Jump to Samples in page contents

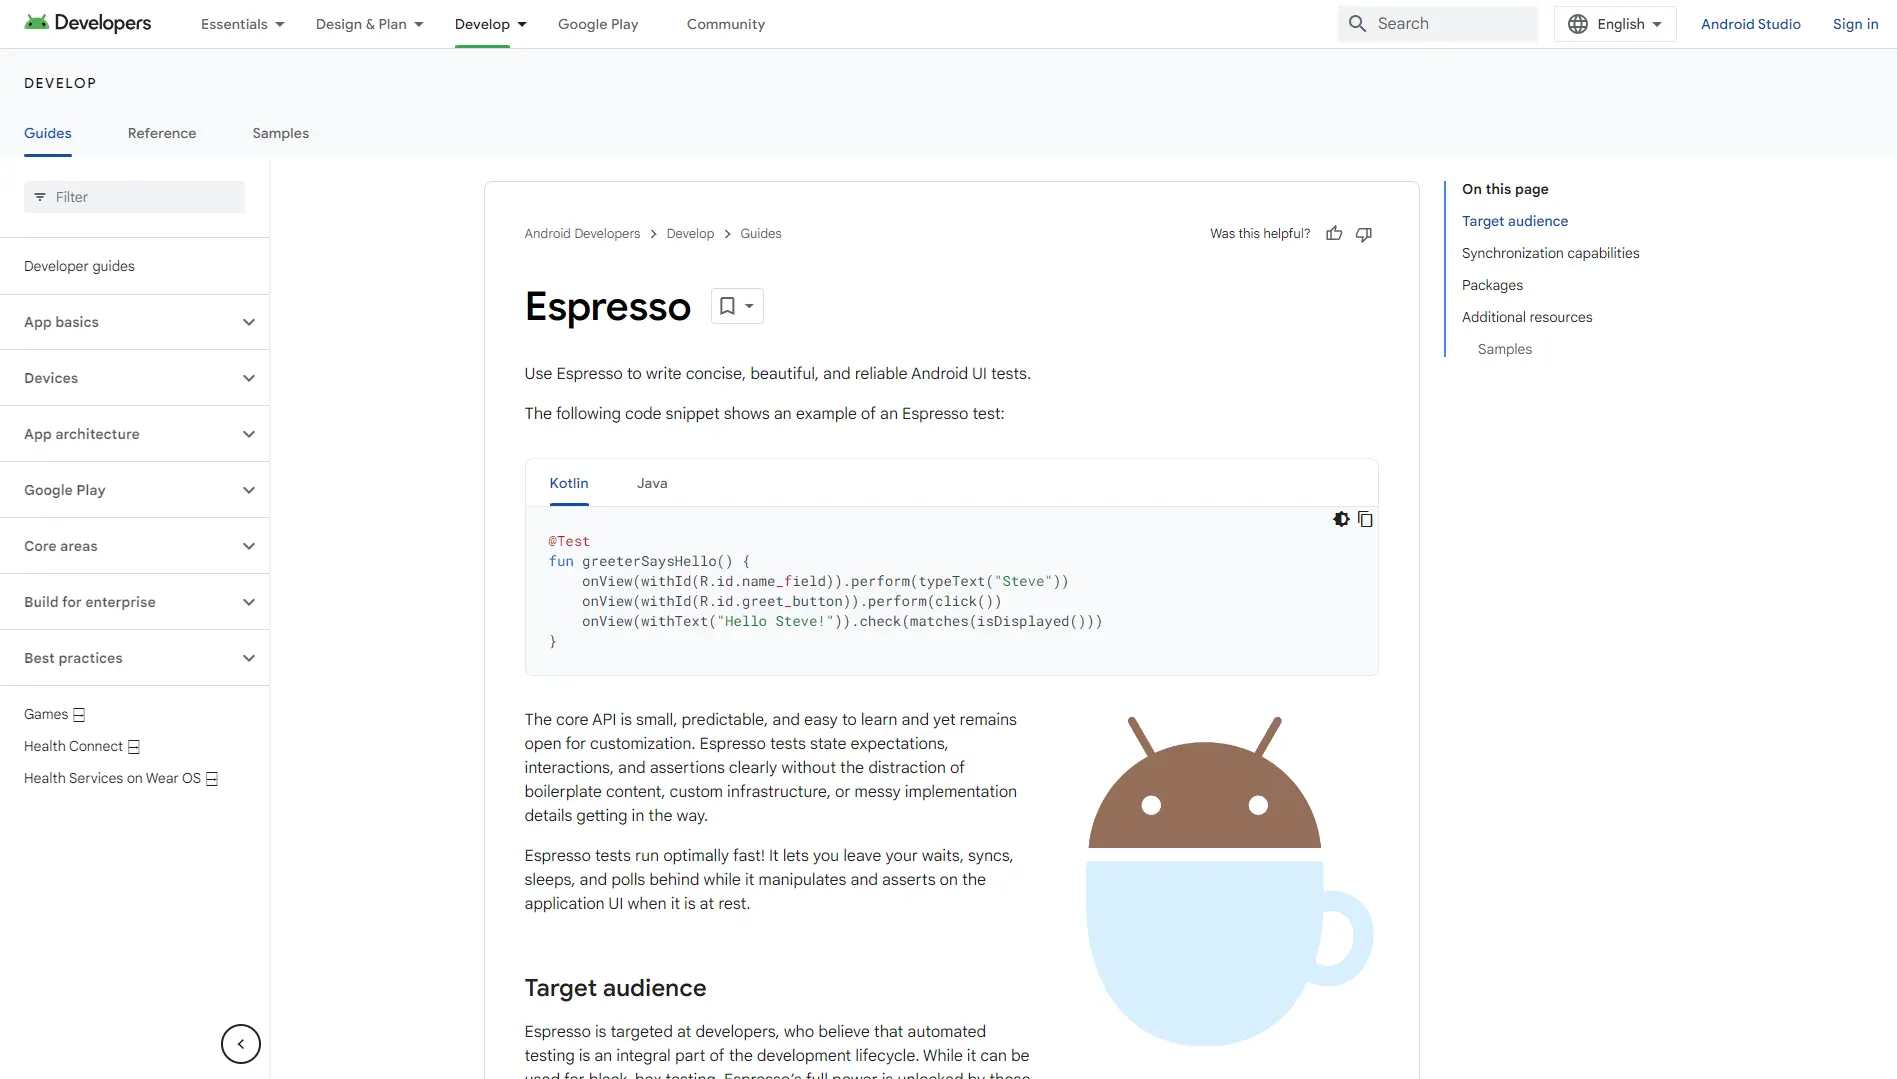click(x=1505, y=349)
